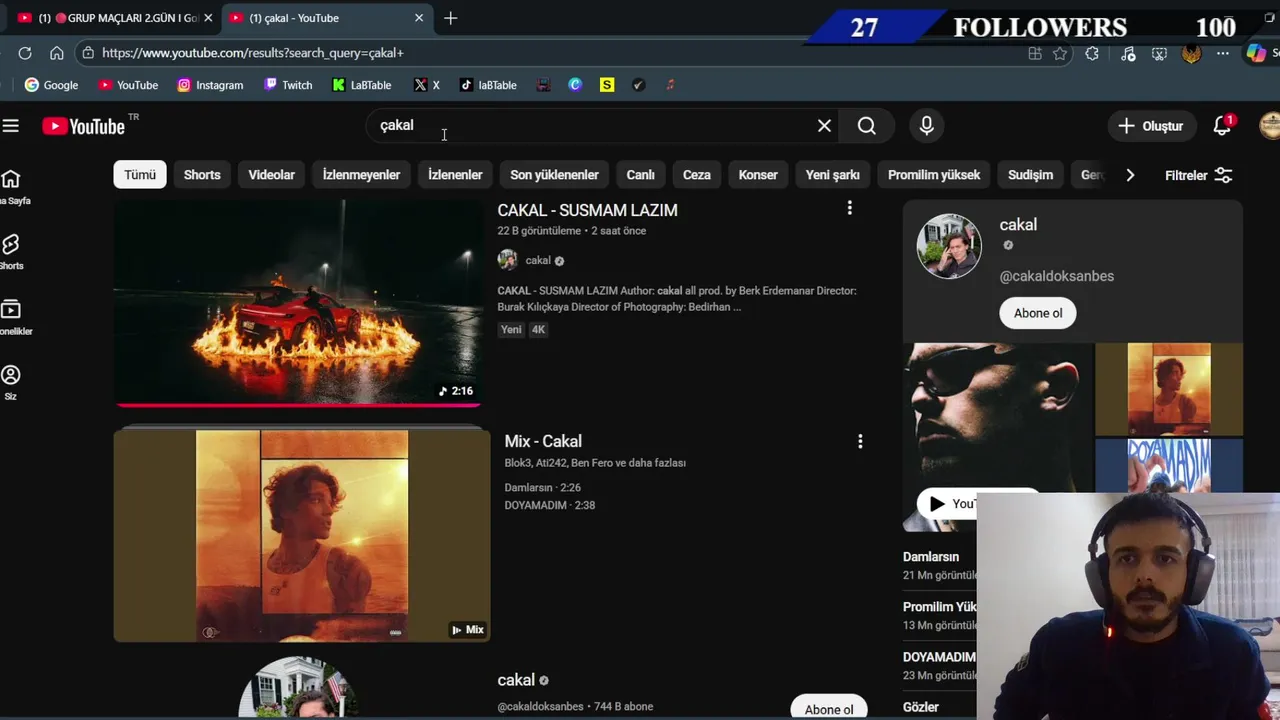Viewport: 1280px width, 720px height.
Task: Open browser settings three-dot menu
Action: 1223,54
